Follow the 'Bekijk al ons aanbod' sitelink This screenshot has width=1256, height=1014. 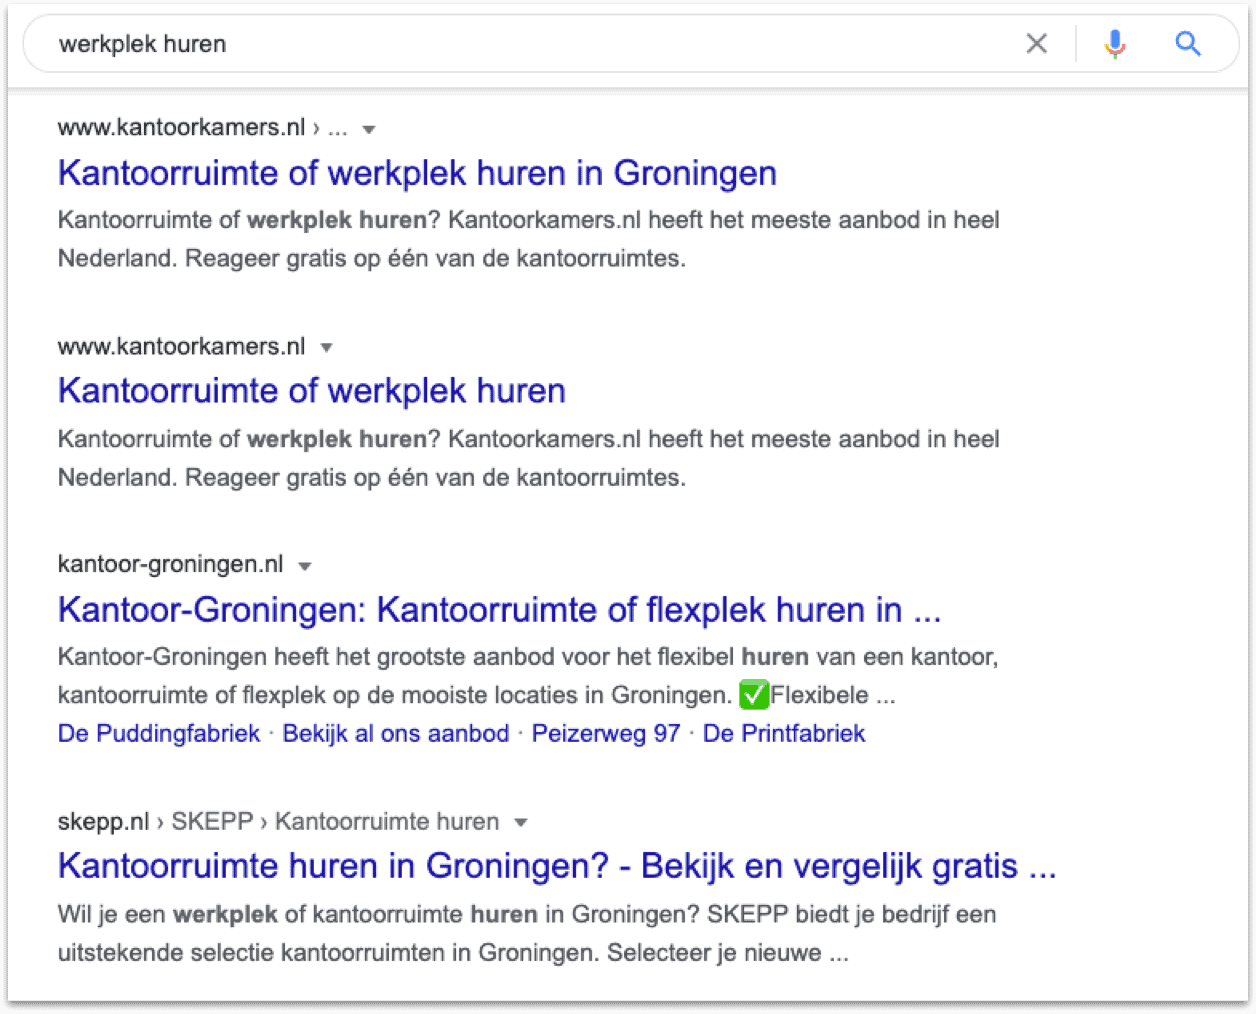pos(396,733)
